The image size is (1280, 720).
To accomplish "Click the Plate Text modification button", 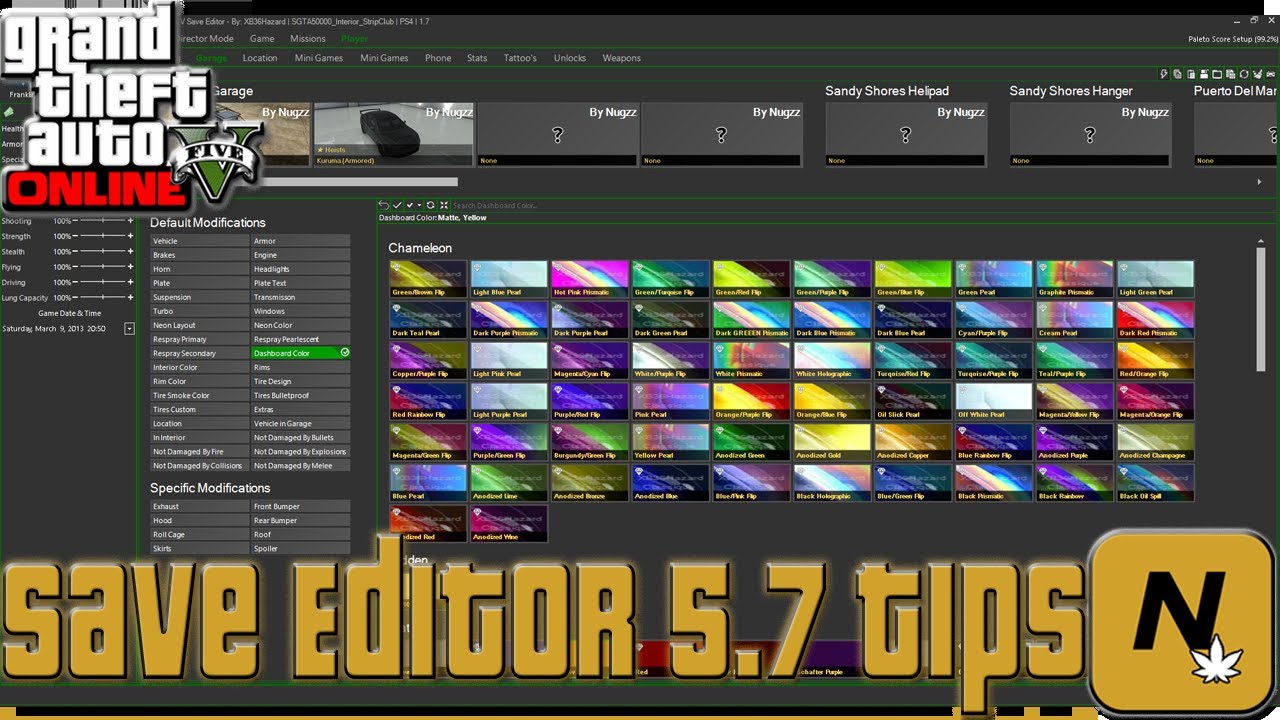I will (x=301, y=283).
